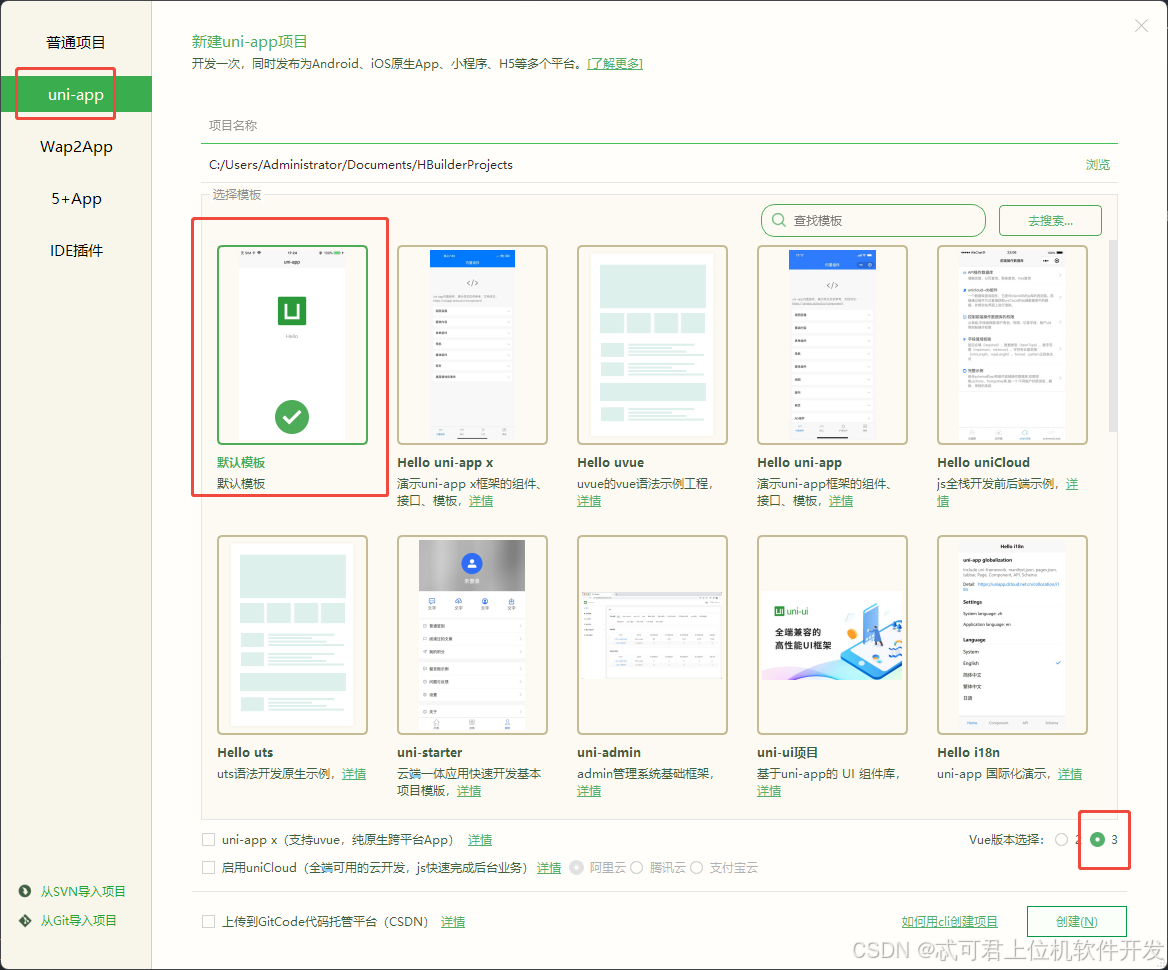Select the Hello uvue template thumbnail

tap(653, 345)
